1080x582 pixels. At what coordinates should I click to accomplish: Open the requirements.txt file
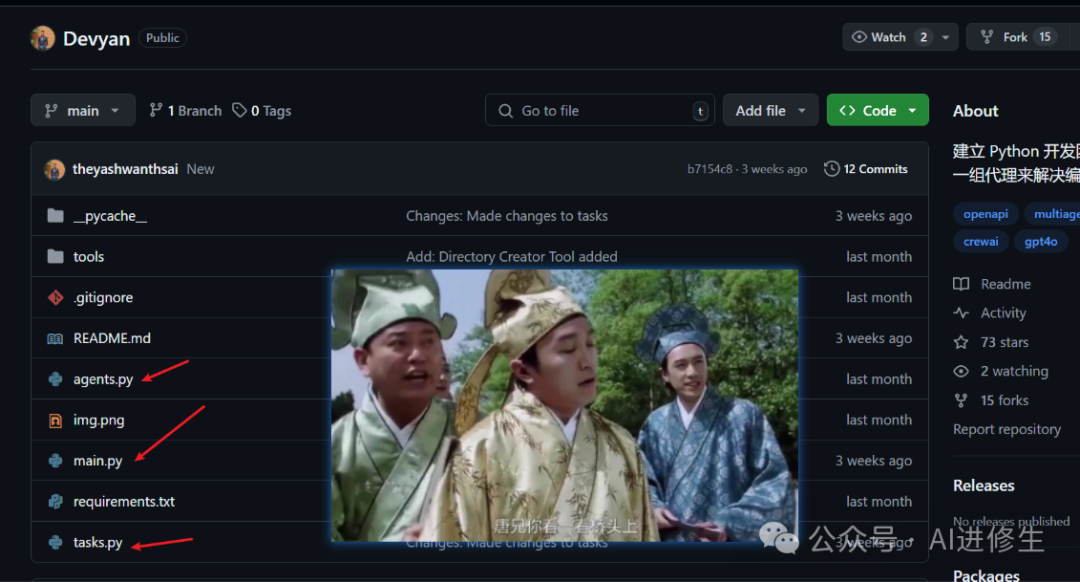124,501
